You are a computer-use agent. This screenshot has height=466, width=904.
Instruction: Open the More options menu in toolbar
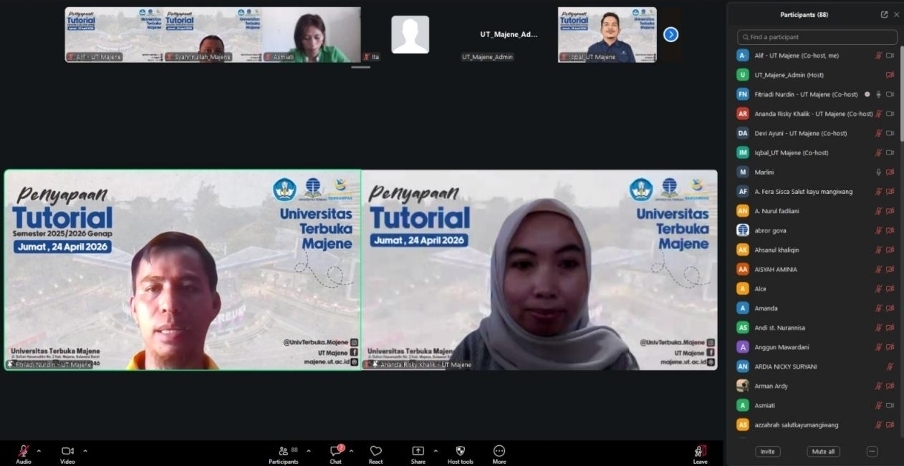499,451
